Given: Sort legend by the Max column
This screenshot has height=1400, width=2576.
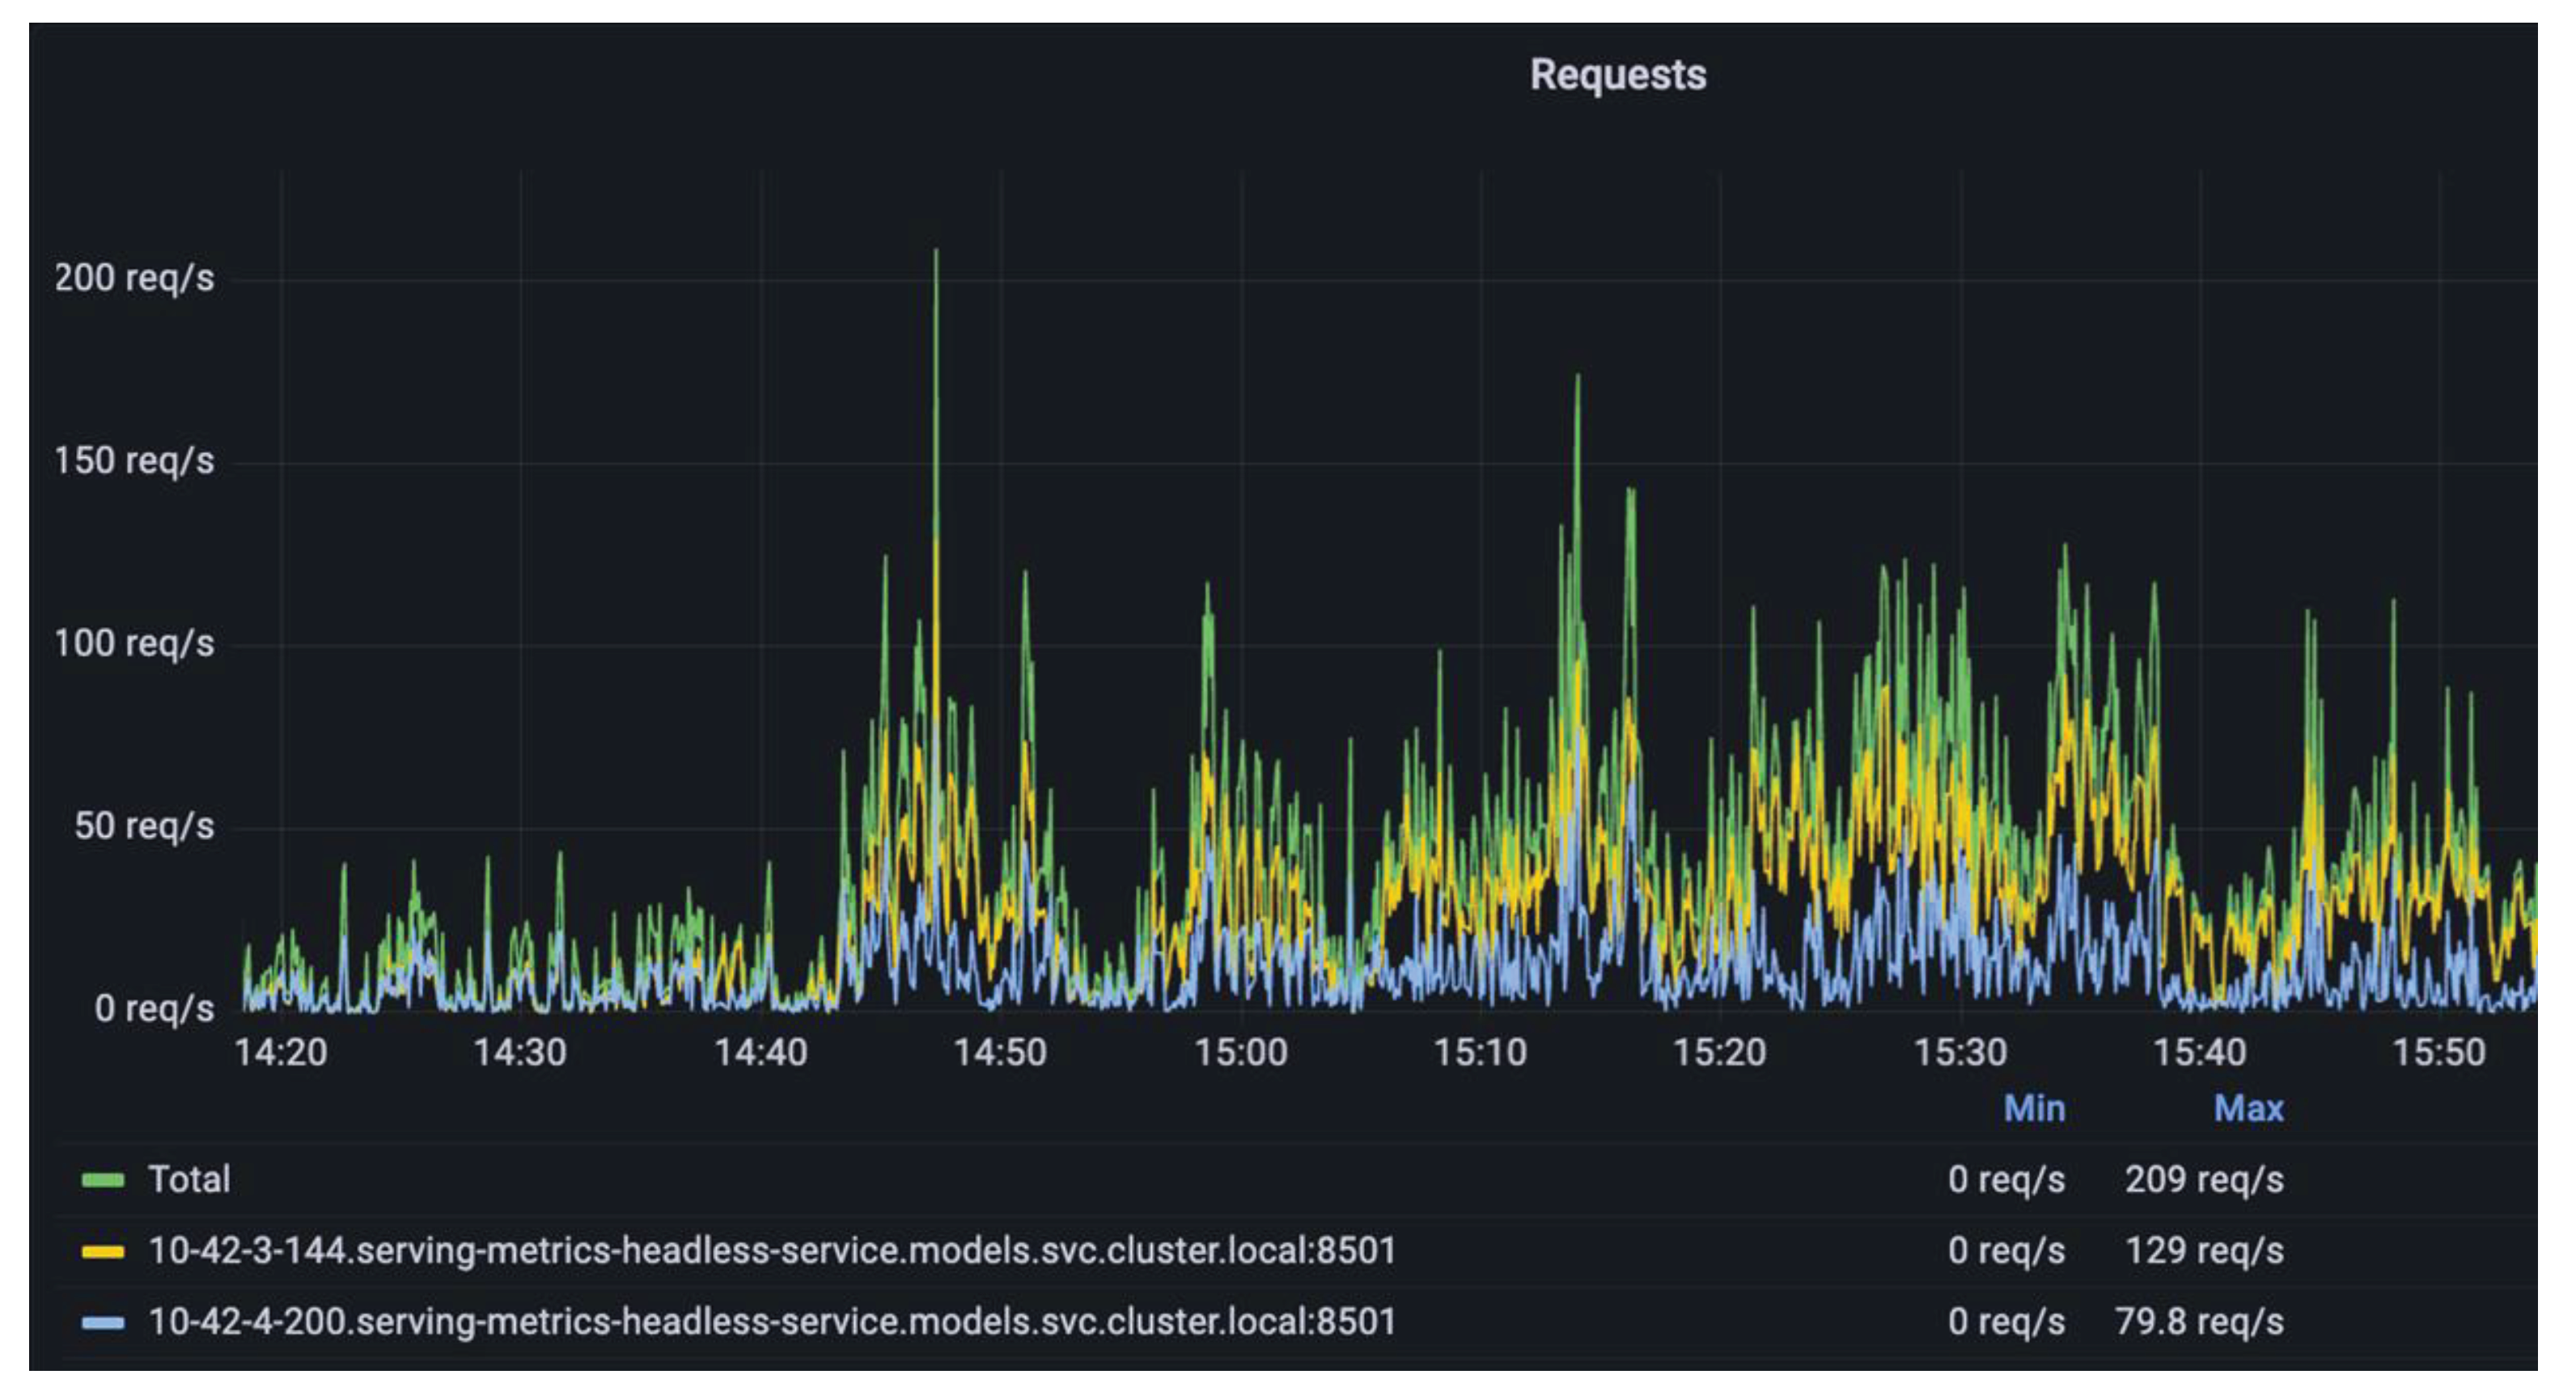Looking at the screenshot, I should click(x=2248, y=1108).
